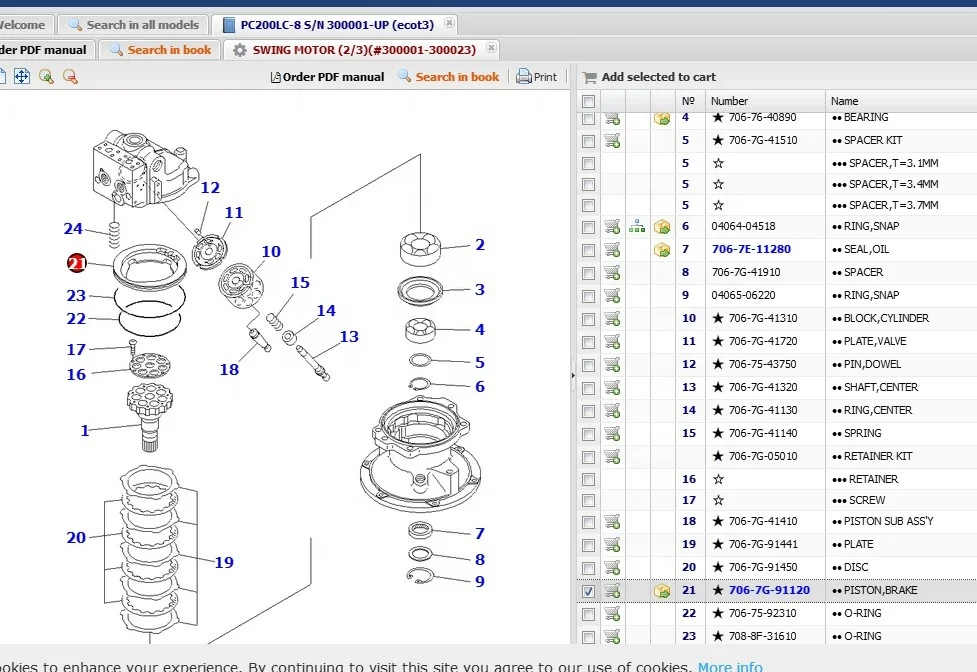The image size is (977, 672).
Task: Click the More info cookies link
Action: point(730,666)
